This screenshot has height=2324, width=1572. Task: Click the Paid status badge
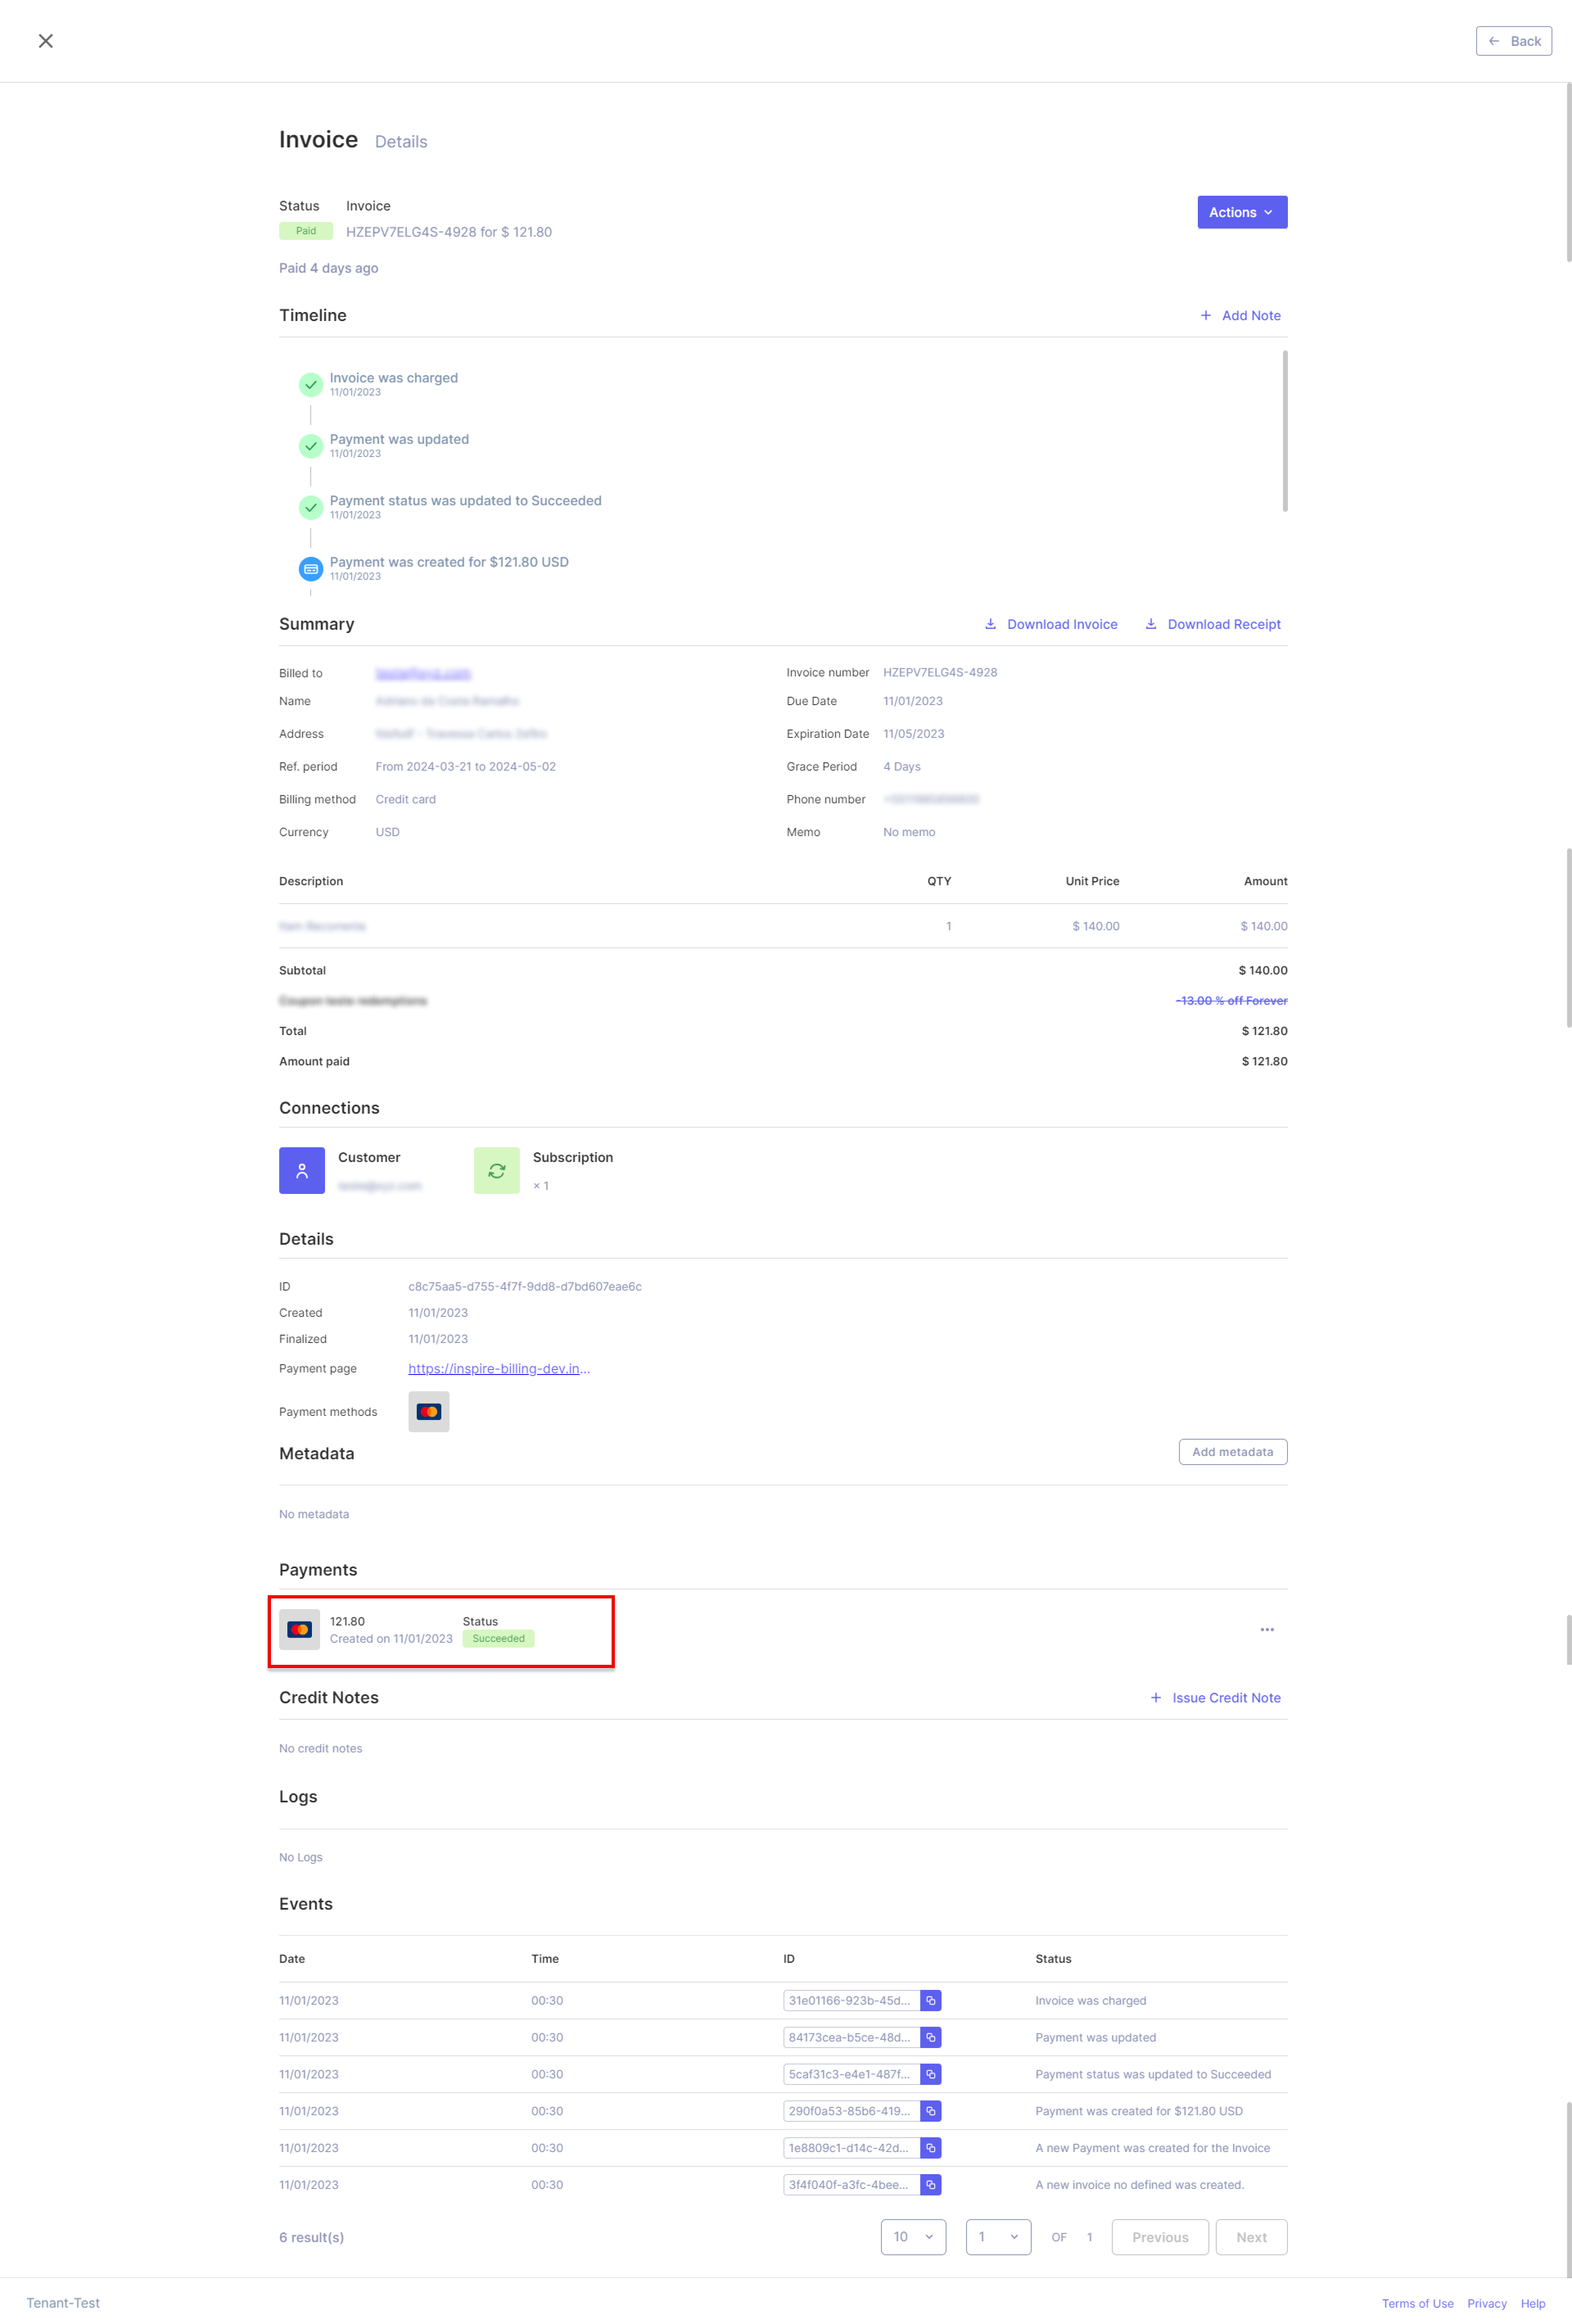tap(305, 231)
